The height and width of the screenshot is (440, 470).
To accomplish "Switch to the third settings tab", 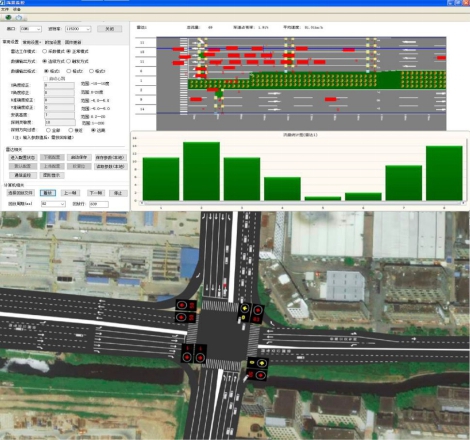I will pos(53,42).
